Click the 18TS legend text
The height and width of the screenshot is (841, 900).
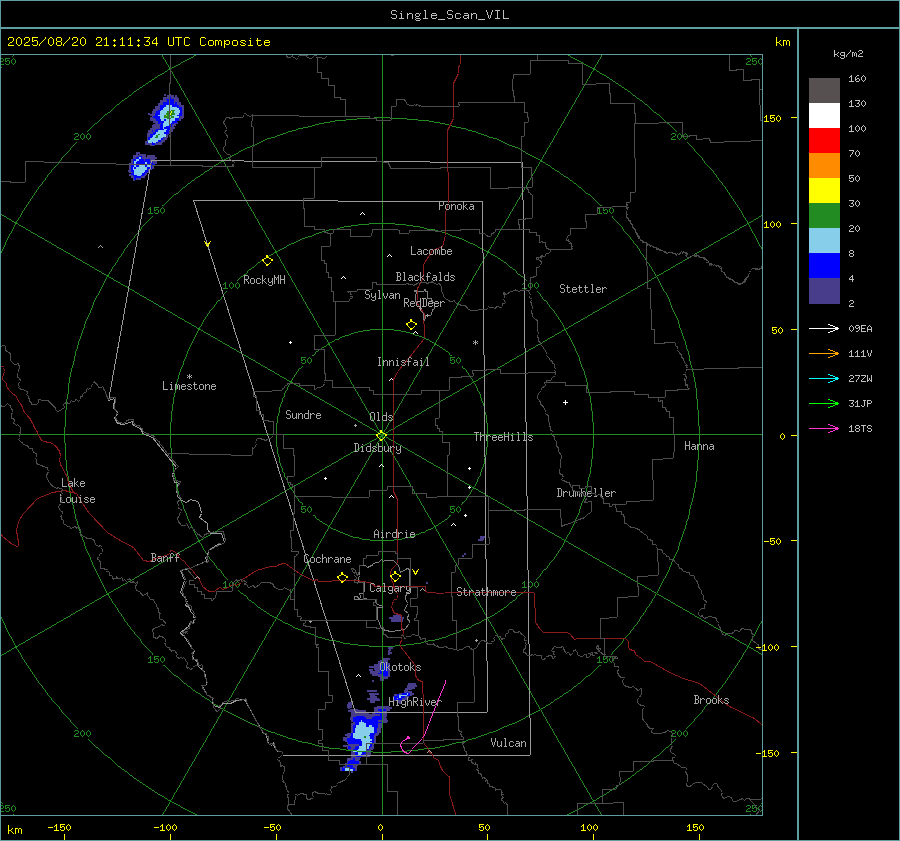coord(860,429)
